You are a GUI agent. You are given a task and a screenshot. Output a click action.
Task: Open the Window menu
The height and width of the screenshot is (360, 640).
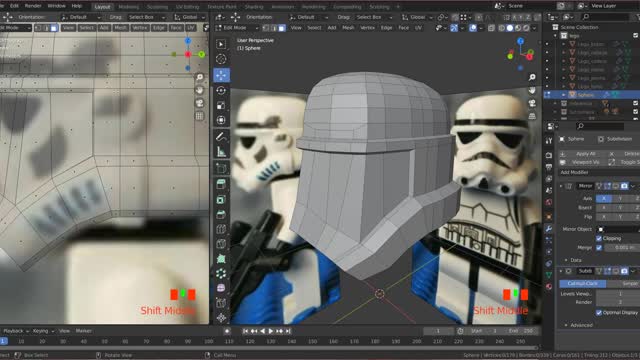coord(56,6)
